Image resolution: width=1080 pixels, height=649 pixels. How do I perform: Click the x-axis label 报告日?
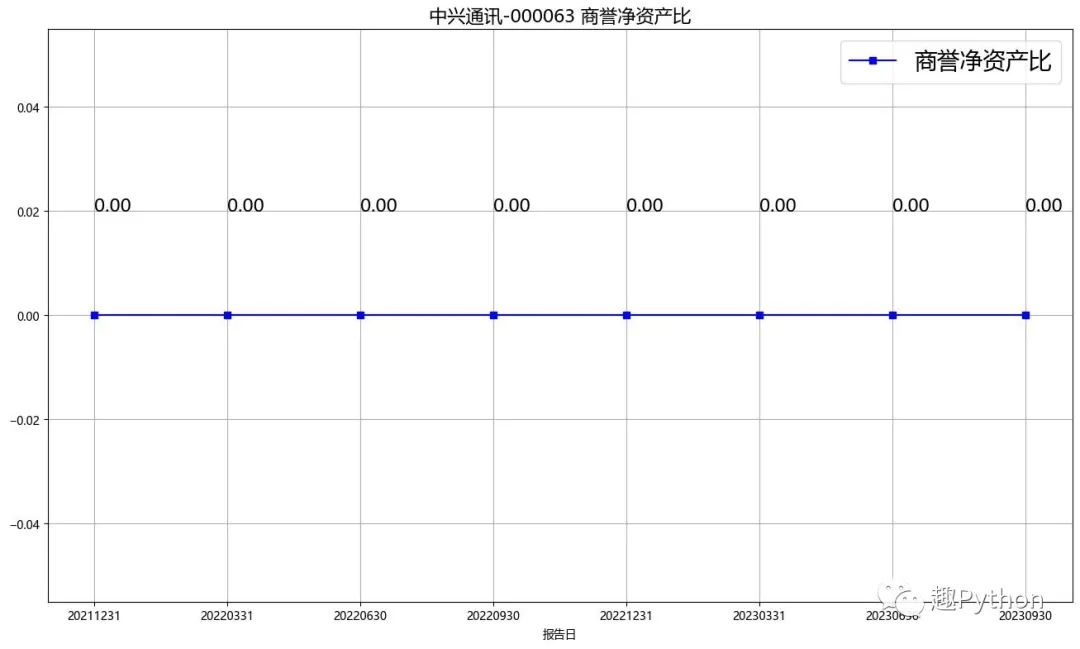[559, 635]
